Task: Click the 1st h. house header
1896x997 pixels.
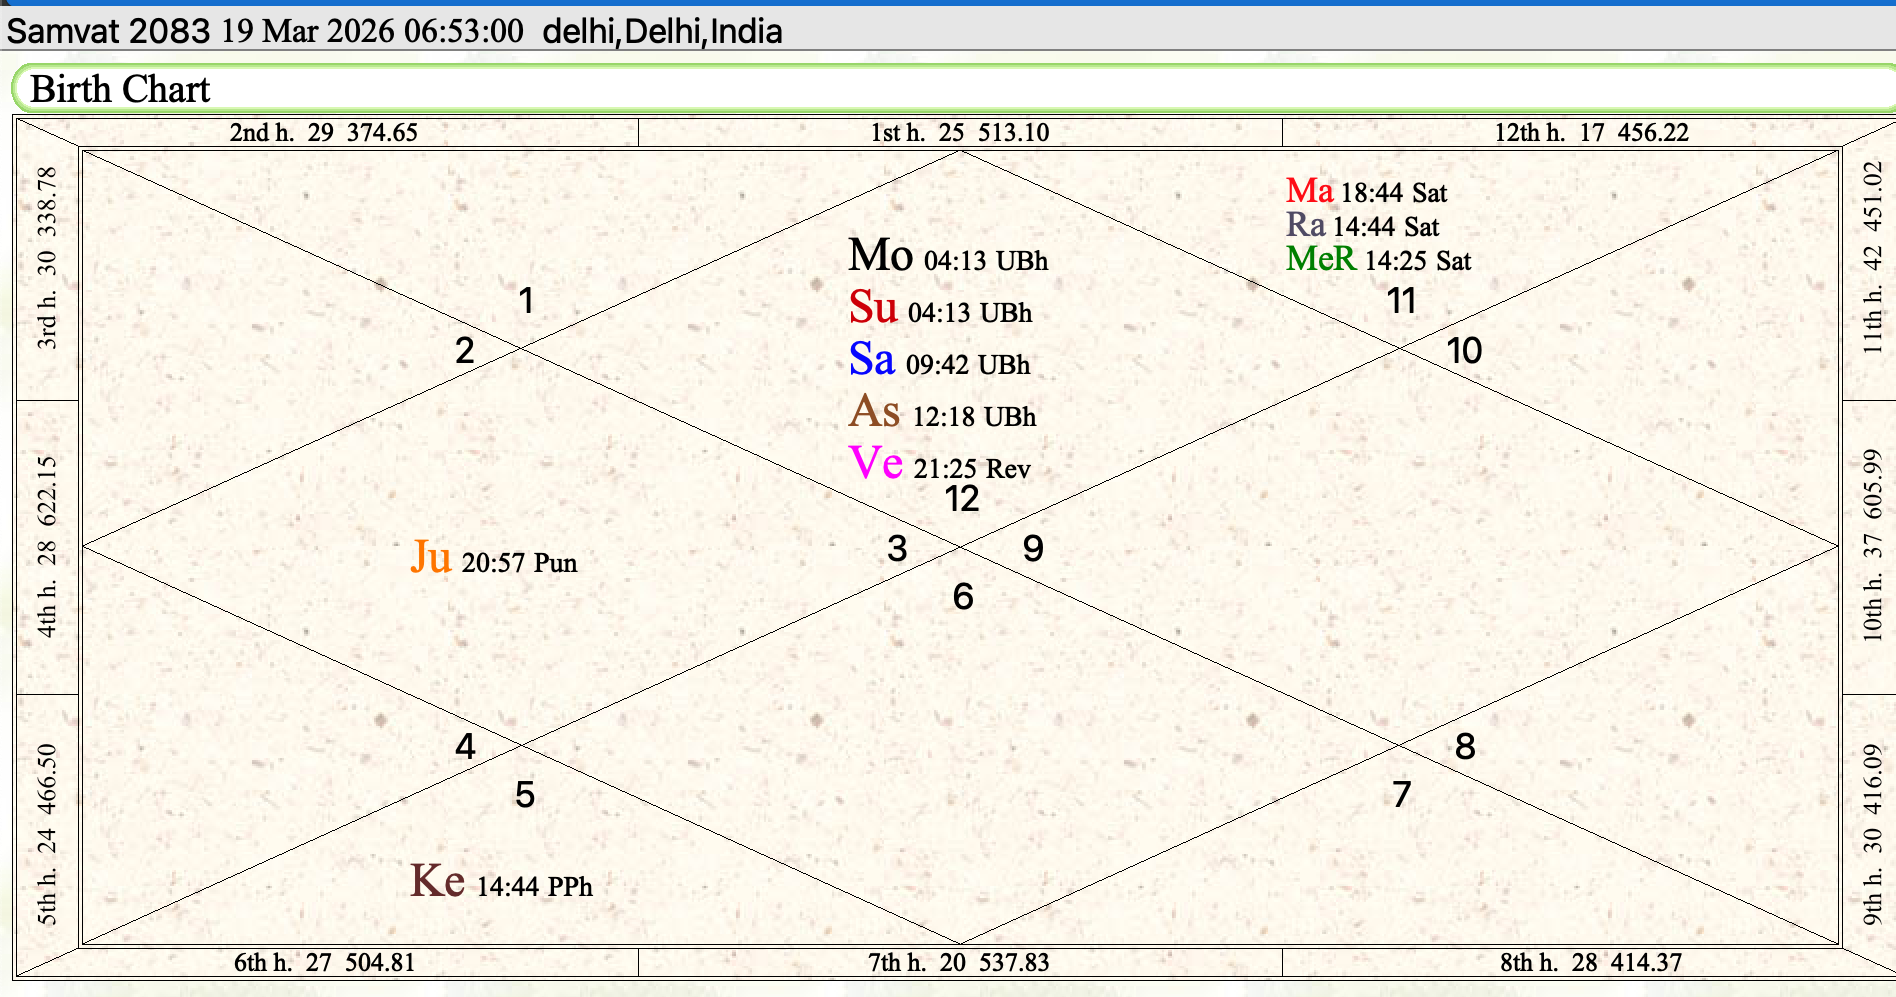Action: (959, 132)
